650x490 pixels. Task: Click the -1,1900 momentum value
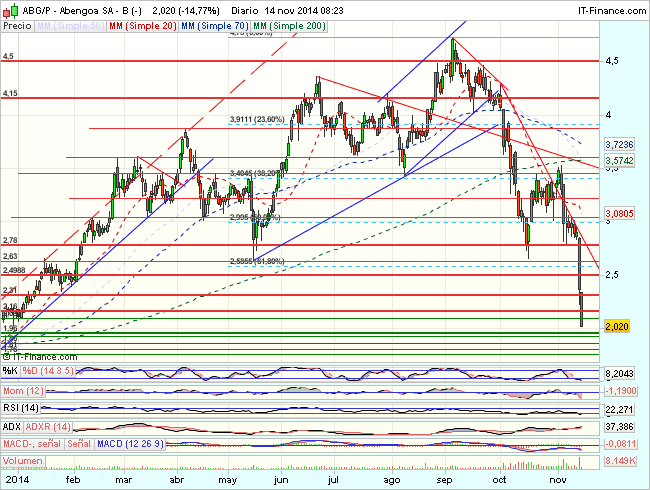click(621, 391)
